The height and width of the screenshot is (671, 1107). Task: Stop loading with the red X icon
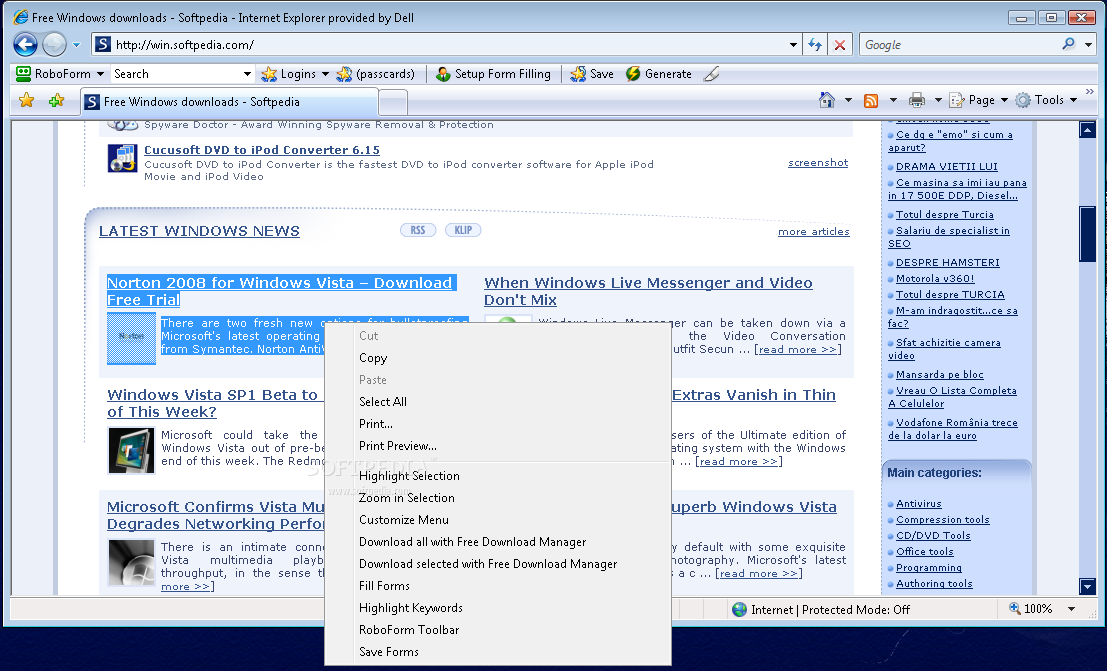pyautogui.click(x=840, y=44)
